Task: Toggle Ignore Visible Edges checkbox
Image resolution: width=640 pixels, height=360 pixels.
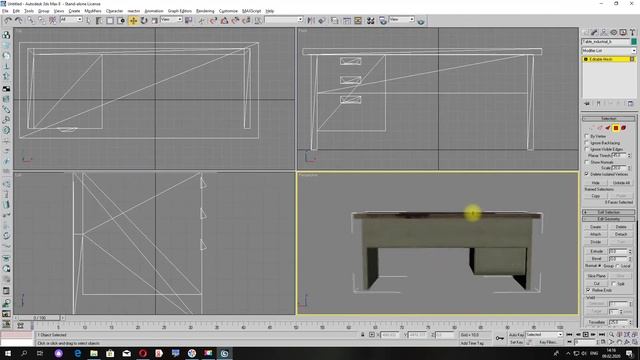Action: [587, 149]
